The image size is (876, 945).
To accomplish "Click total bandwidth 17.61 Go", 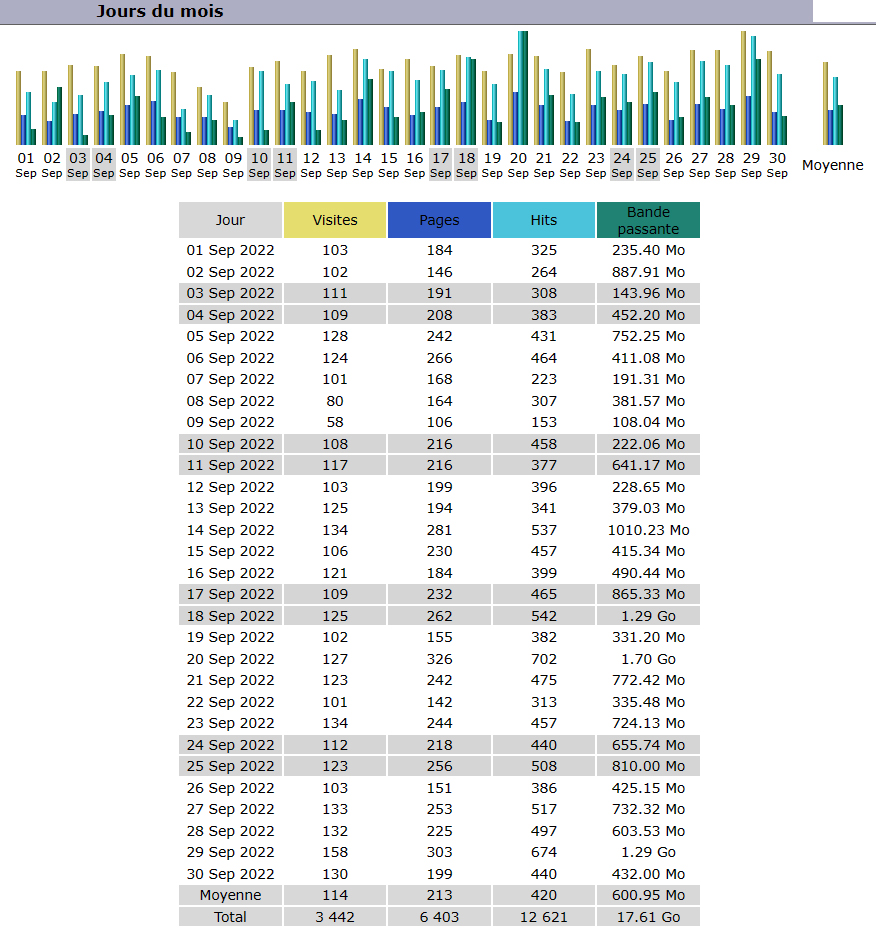I will click(648, 917).
